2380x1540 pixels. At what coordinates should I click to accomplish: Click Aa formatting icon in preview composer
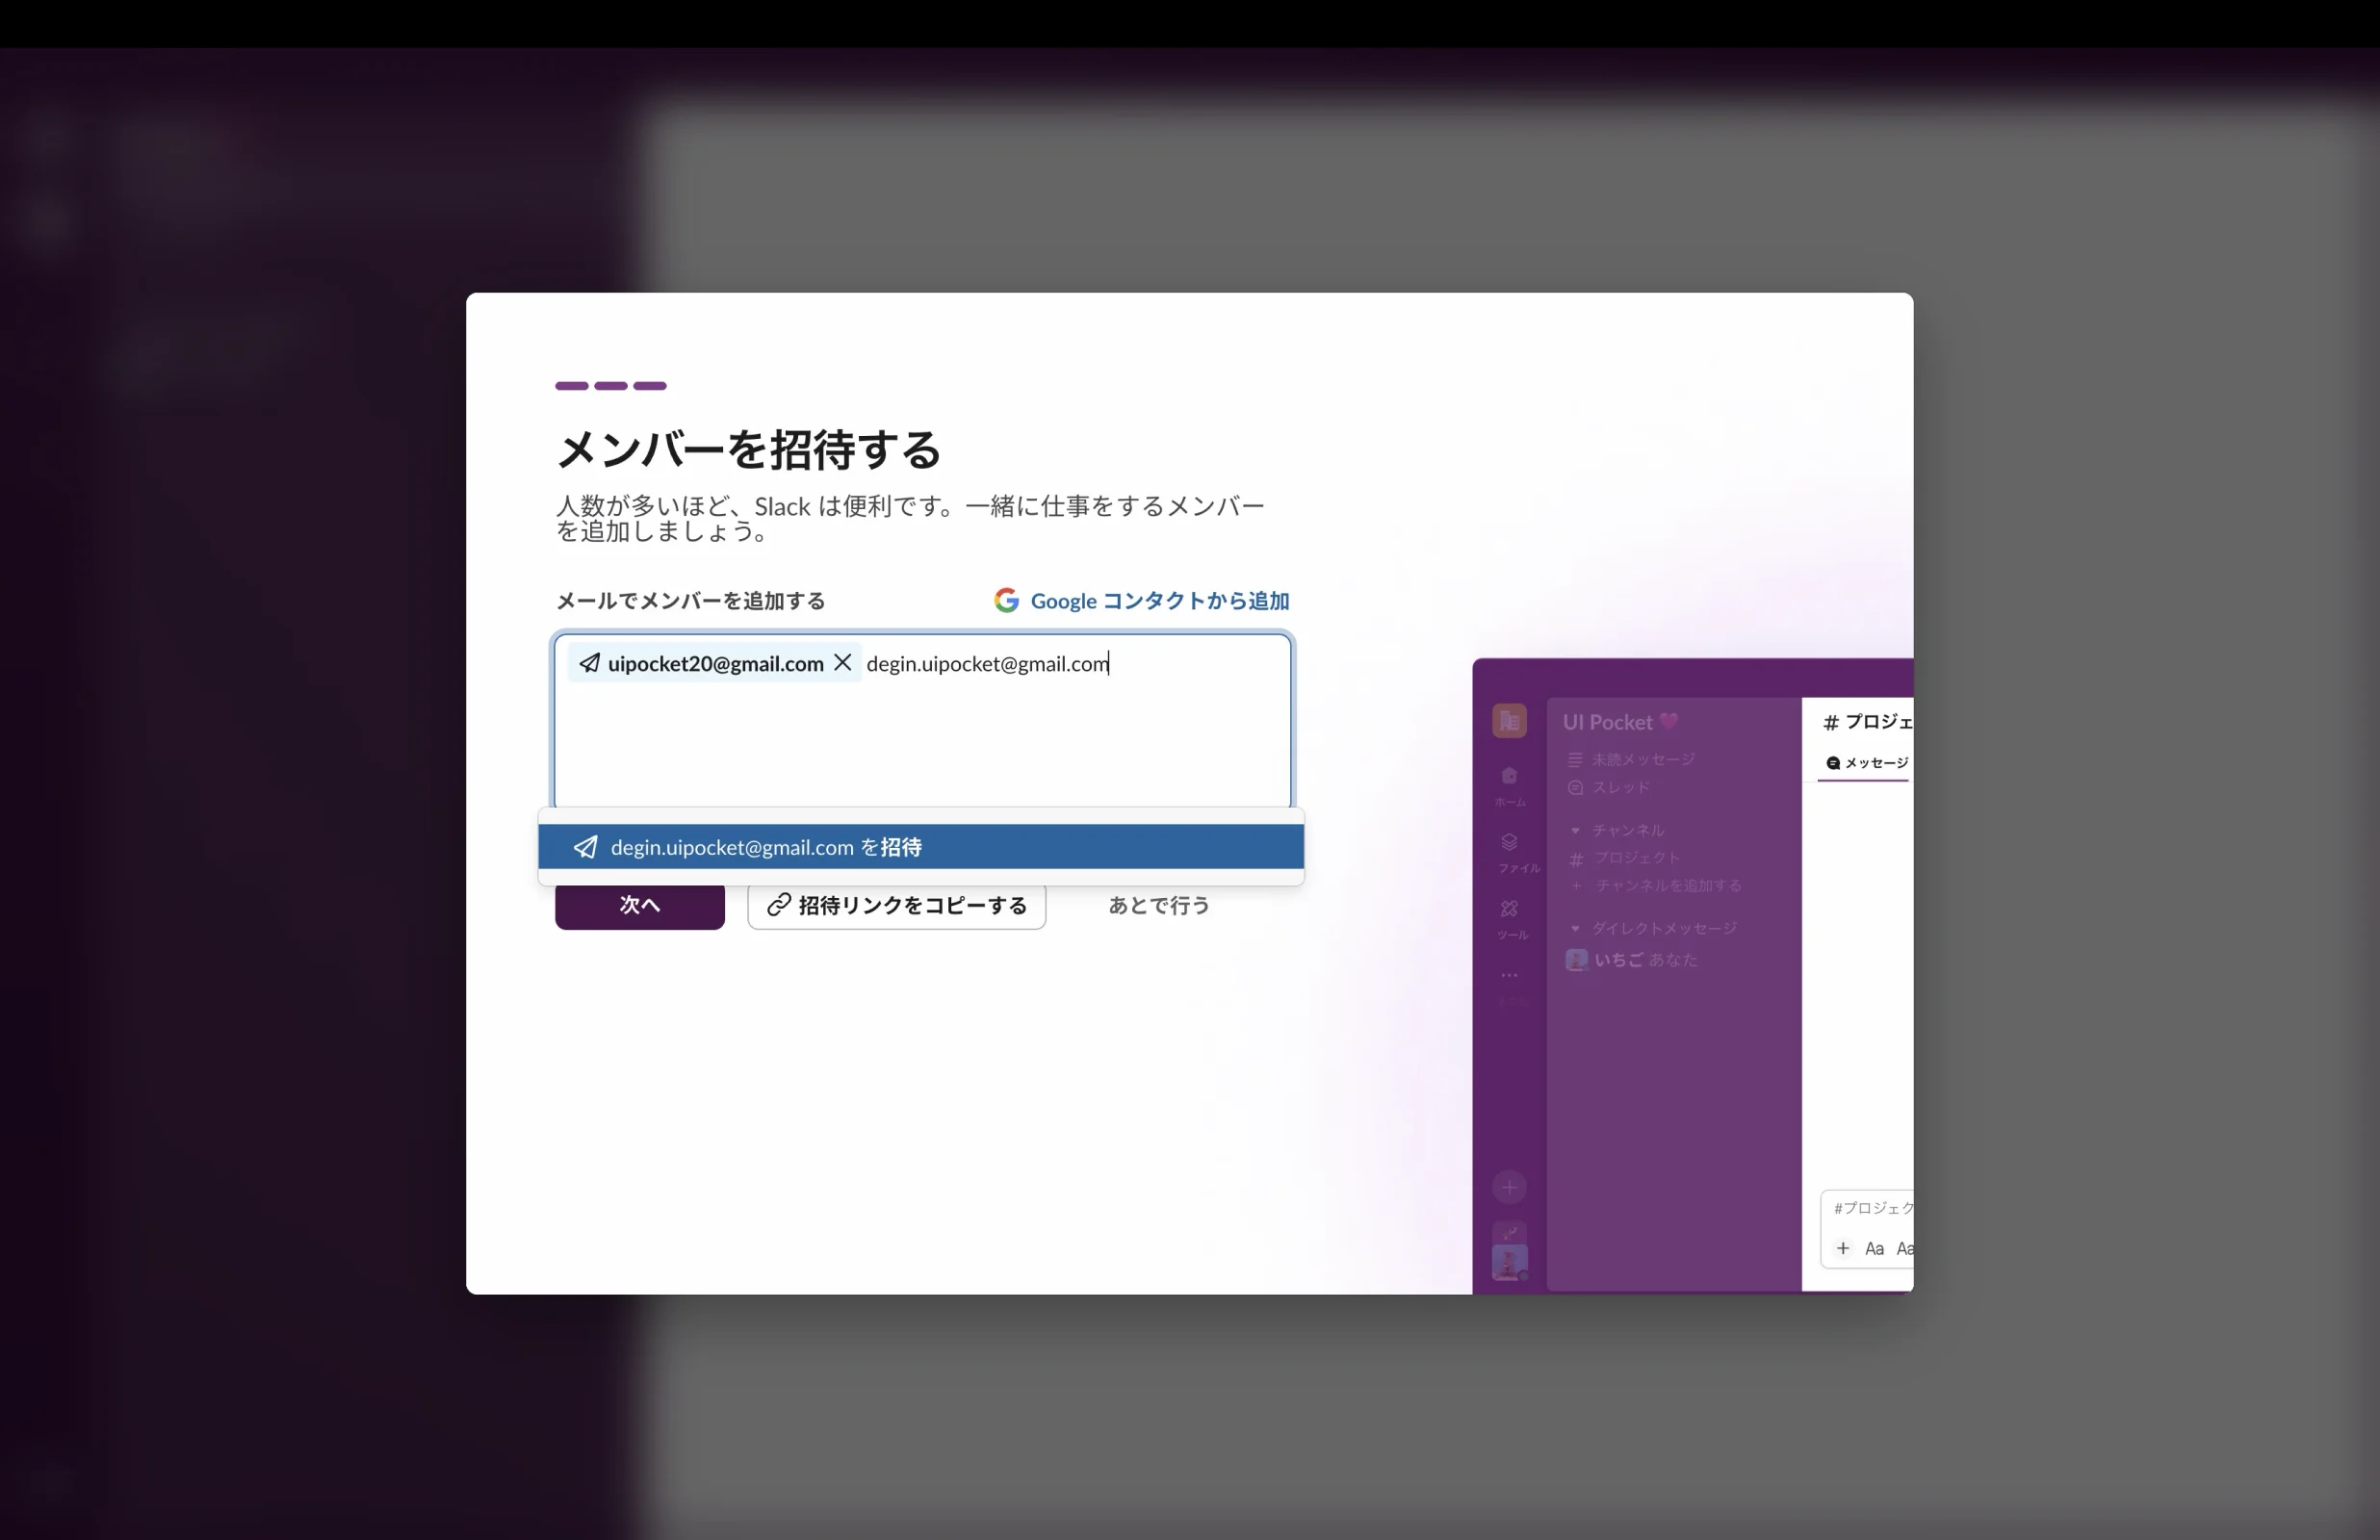click(1874, 1249)
